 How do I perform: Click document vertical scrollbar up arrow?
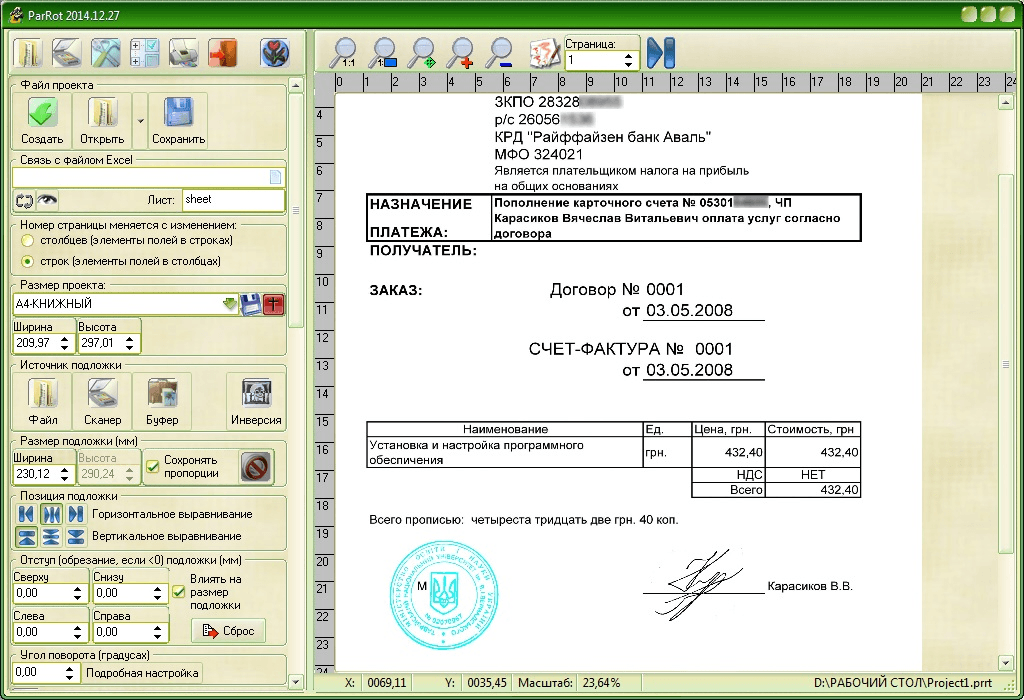(1006, 102)
